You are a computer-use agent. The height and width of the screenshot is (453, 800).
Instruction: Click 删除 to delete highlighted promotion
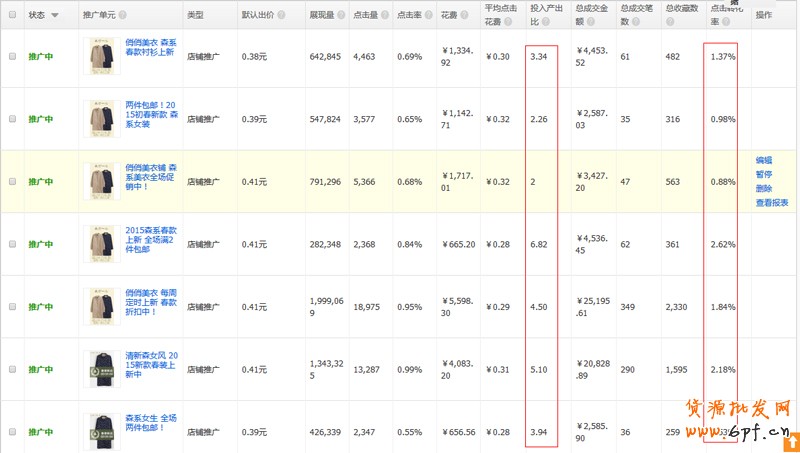click(764, 189)
